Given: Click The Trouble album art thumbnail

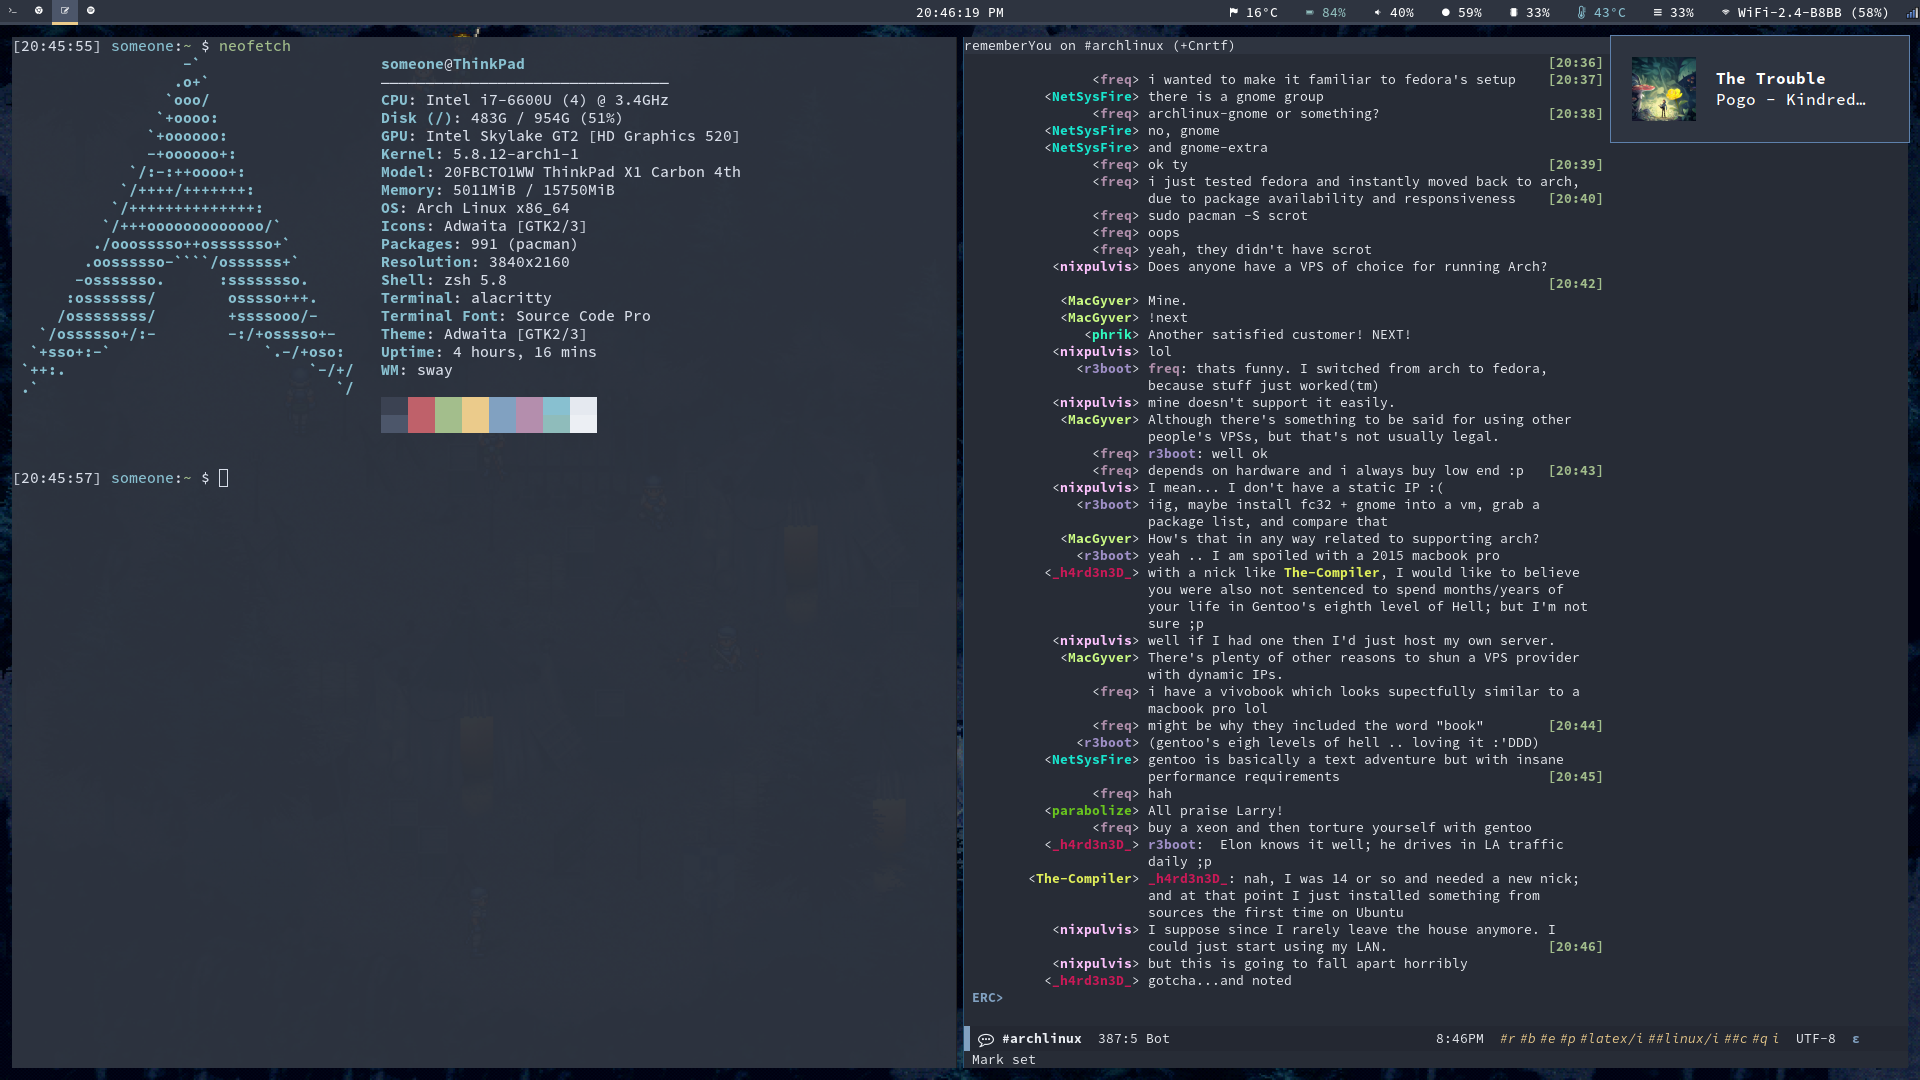Looking at the screenshot, I should tap(1663, 89).
